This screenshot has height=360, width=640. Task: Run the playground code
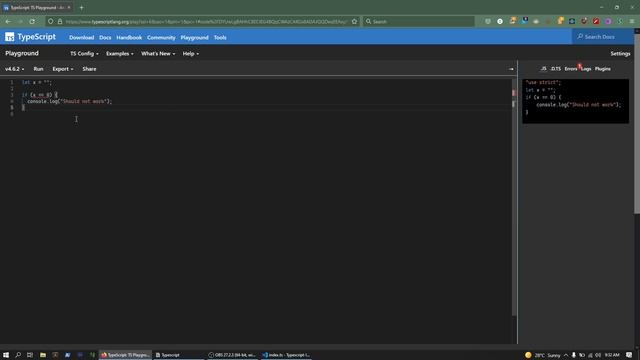pos(38,69)
